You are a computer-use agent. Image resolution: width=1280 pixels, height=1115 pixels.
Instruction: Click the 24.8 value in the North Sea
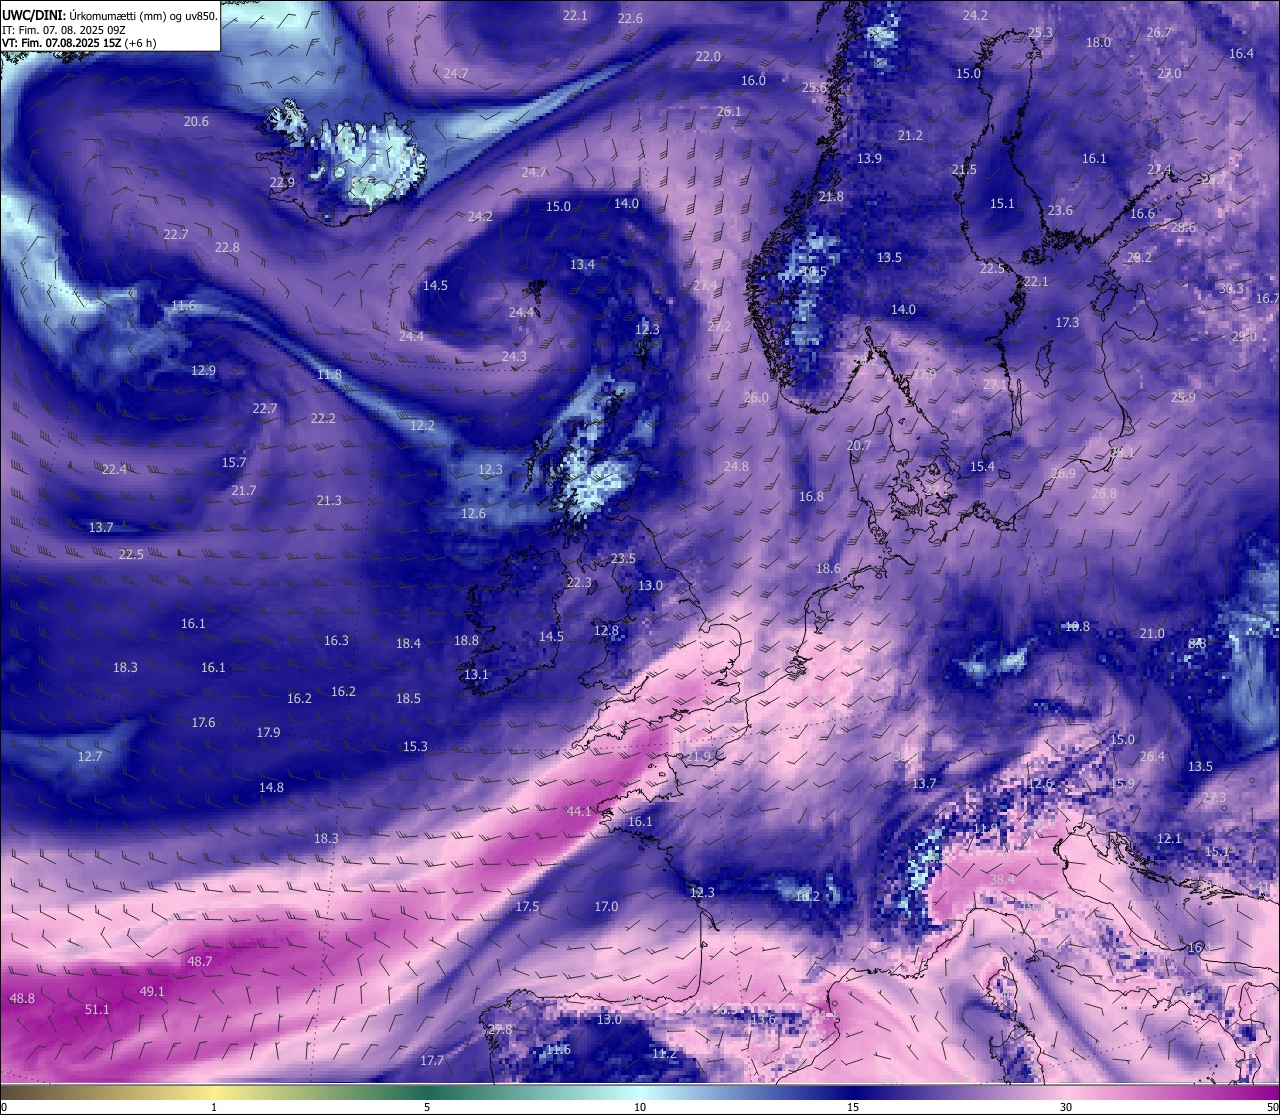coord(736,466)
